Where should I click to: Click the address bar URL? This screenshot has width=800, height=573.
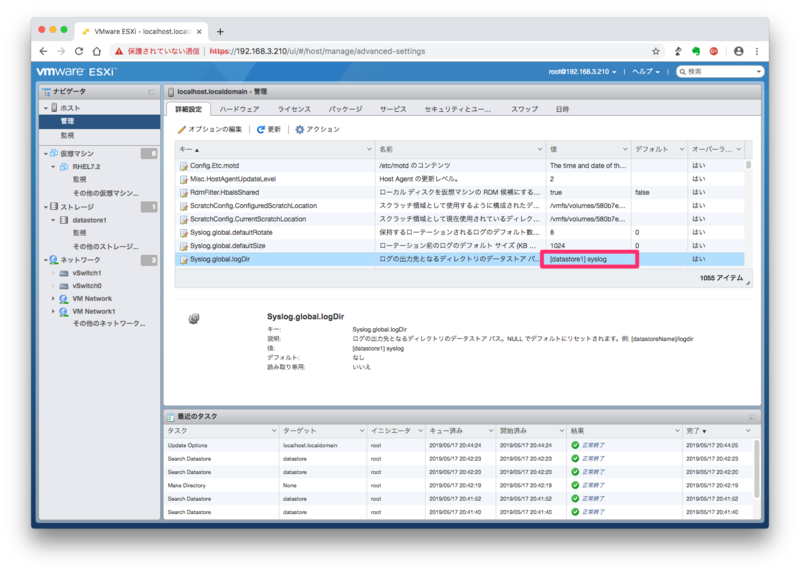tap(317, 51)
